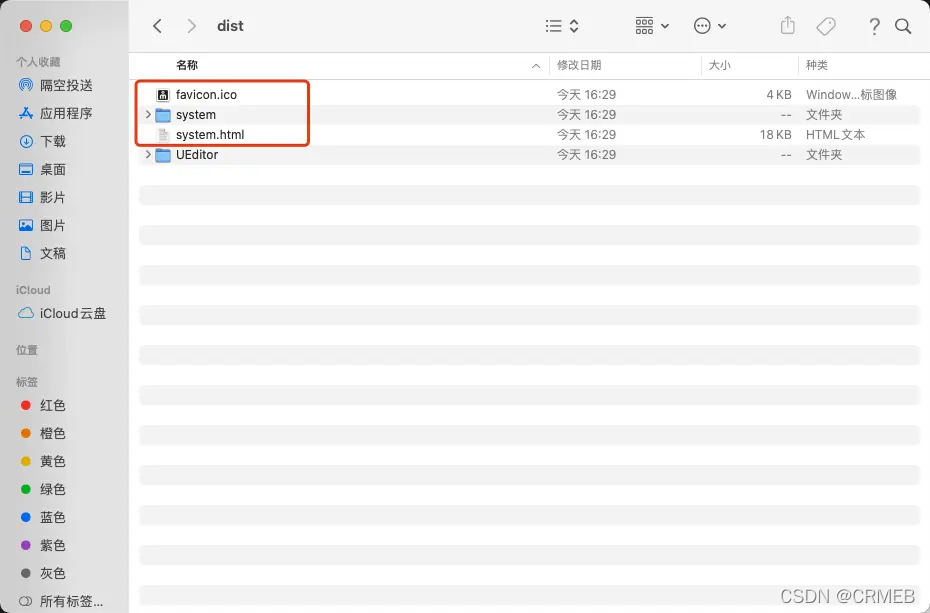Filter by the 蓝色 tag
The height and width of the screenshot is (613, 930).
point(43,518)
